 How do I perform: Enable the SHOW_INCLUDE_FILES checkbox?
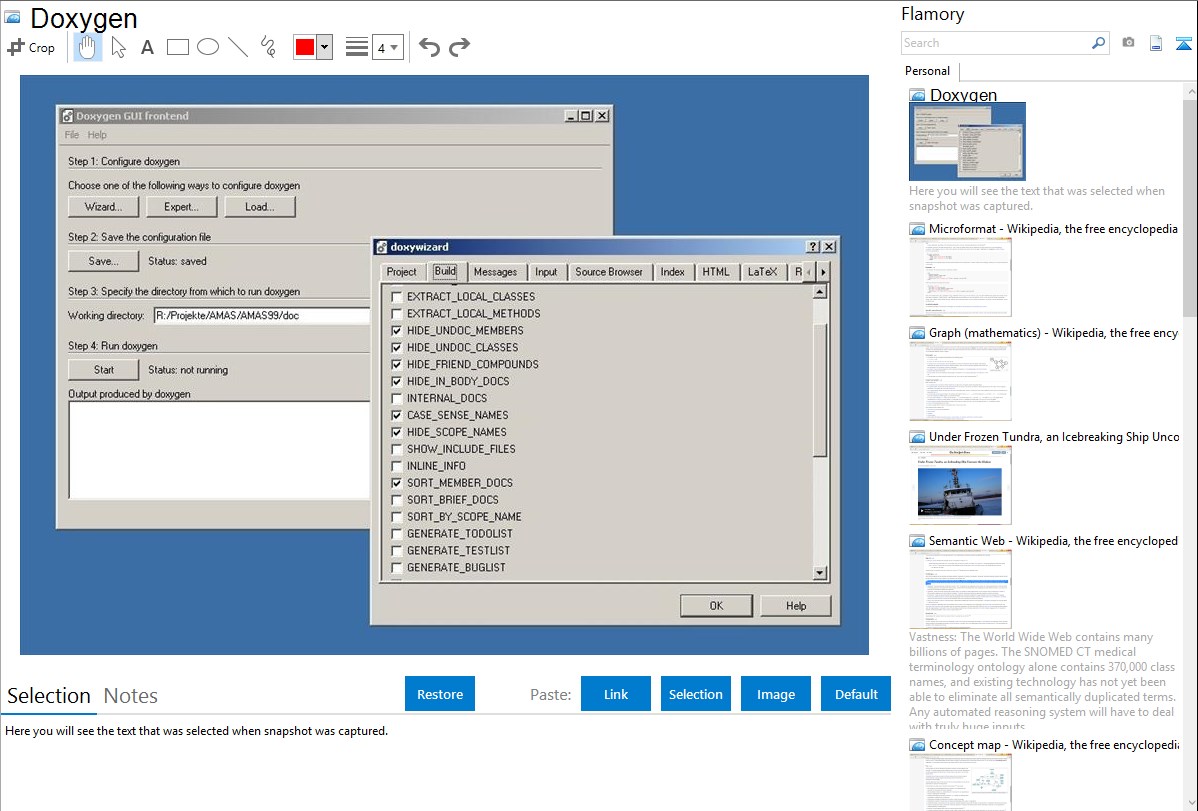click(397, 449)
